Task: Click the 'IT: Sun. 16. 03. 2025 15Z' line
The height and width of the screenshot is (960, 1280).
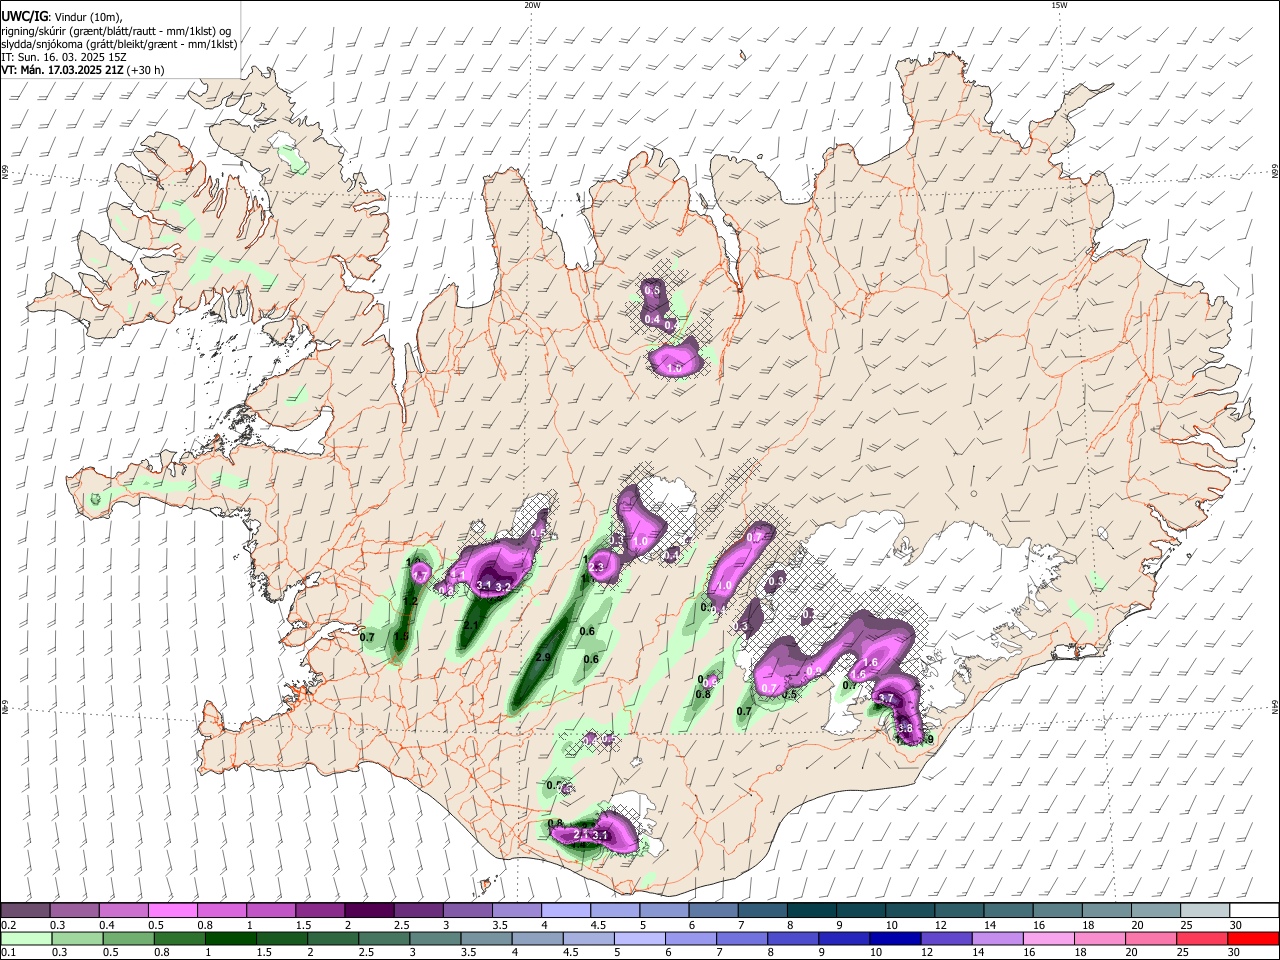Action: point(64,57)
